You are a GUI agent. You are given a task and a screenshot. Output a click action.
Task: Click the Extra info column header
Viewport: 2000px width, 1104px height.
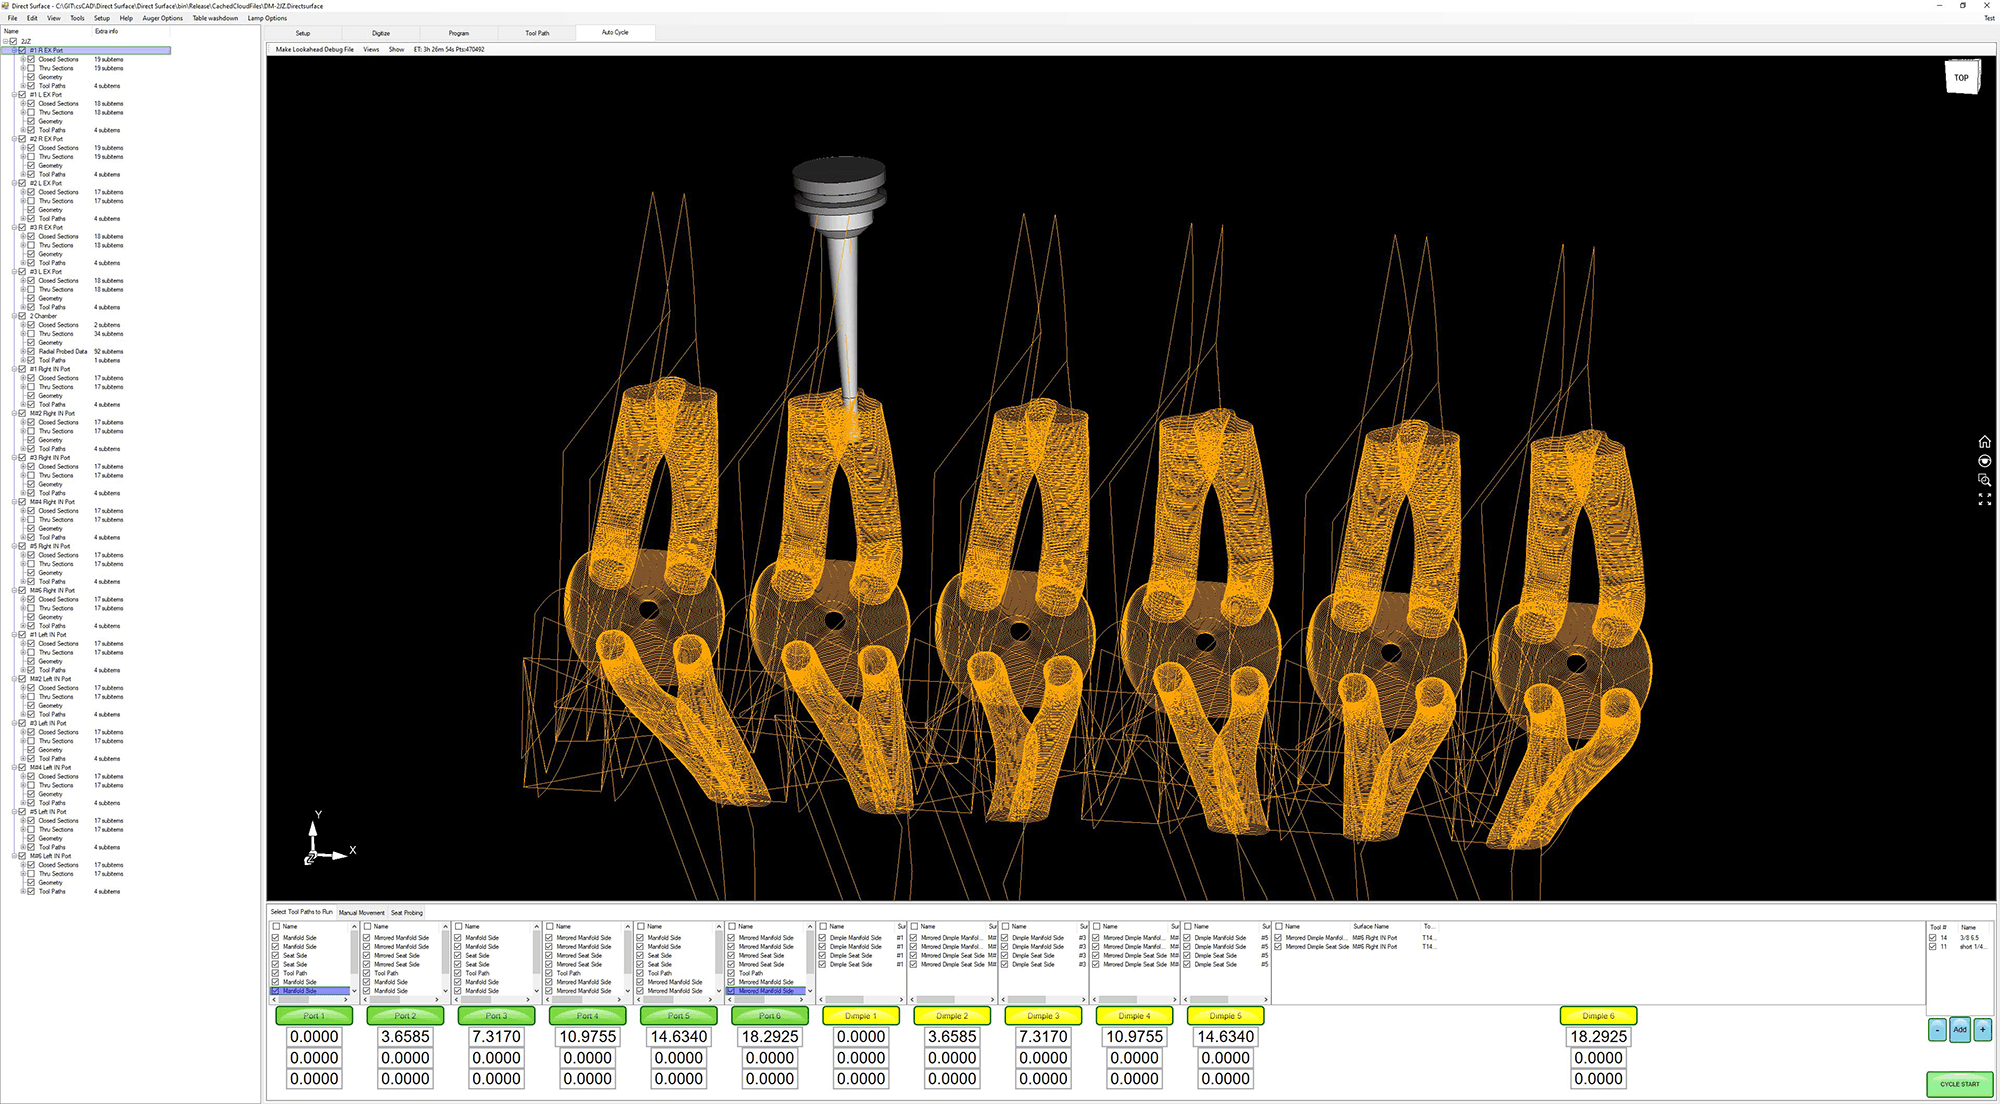point(106,31)
